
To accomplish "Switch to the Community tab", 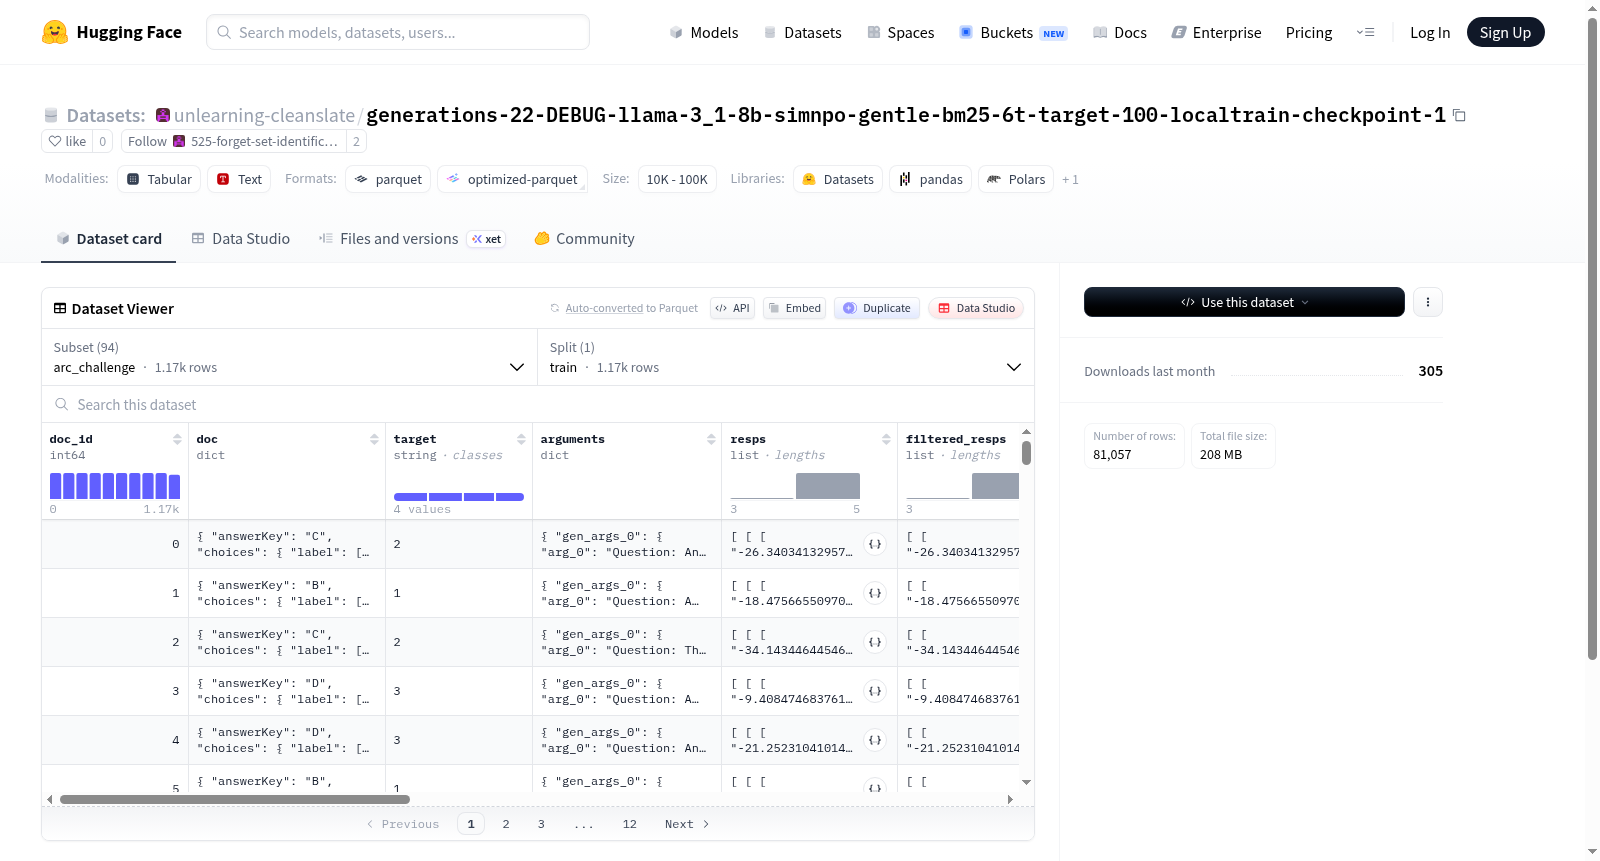I will tap(584, 239).
